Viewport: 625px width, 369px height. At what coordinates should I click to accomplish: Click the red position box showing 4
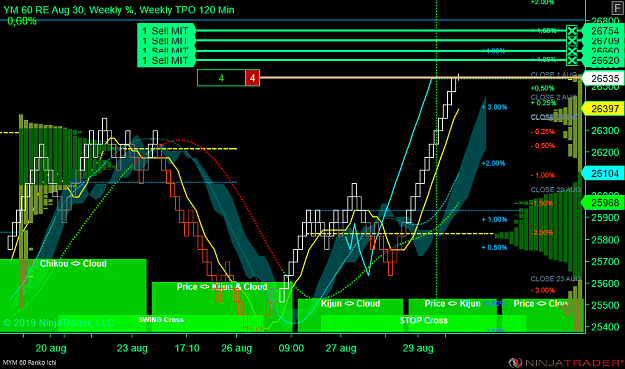252,78
